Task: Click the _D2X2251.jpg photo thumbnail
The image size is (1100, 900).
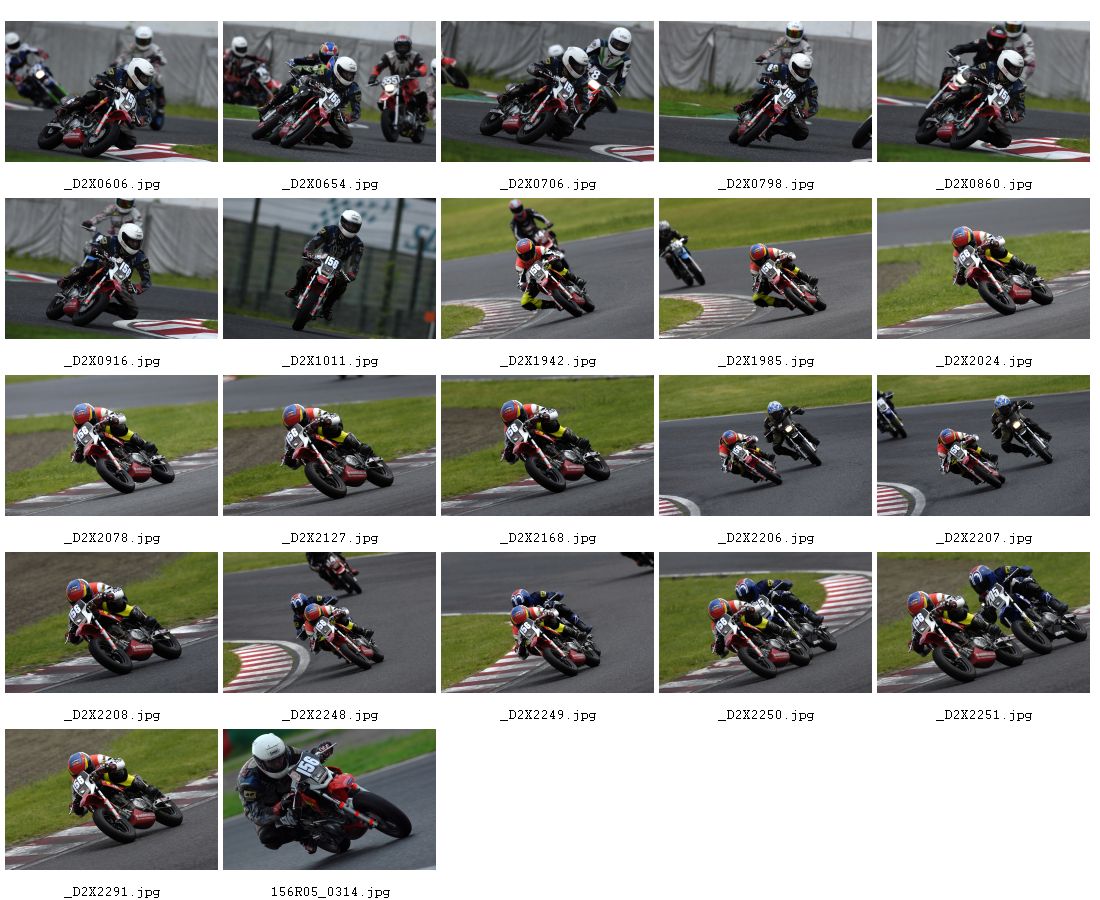Action: click(984, 622)
